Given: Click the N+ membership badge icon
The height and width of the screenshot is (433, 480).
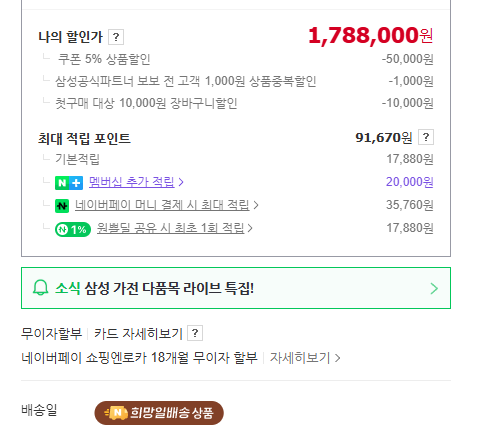Looking at the screenshot, I should click(69, 183).
